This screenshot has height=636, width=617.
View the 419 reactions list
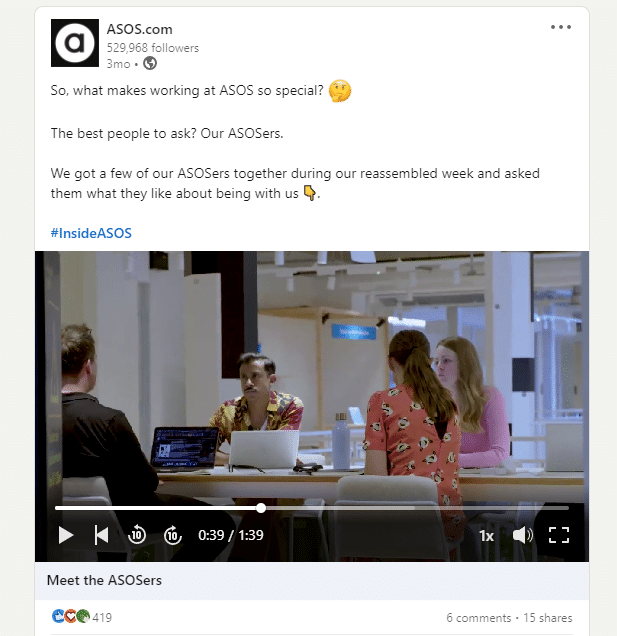click(x=102, y=617)
